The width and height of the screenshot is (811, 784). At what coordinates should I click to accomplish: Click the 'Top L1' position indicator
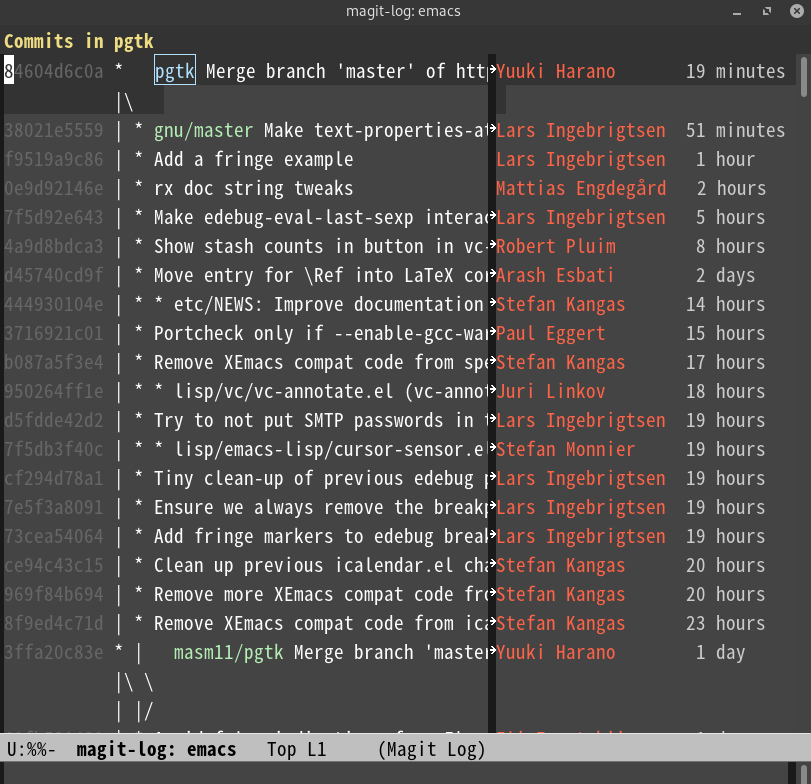(297, 749)
